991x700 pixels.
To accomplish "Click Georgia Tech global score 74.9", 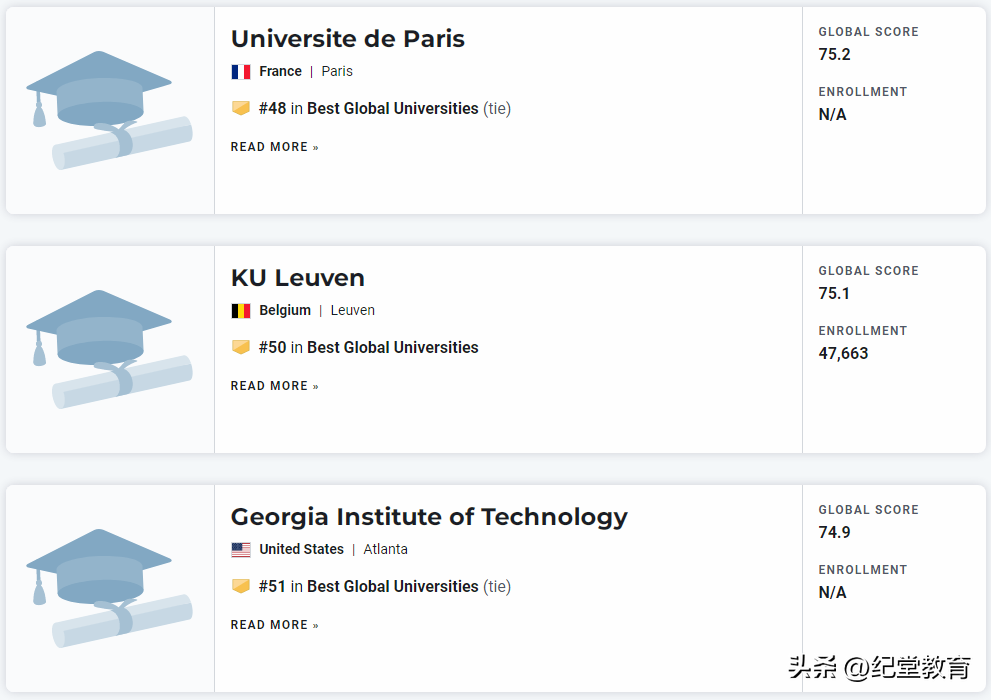I will (834, 533).
